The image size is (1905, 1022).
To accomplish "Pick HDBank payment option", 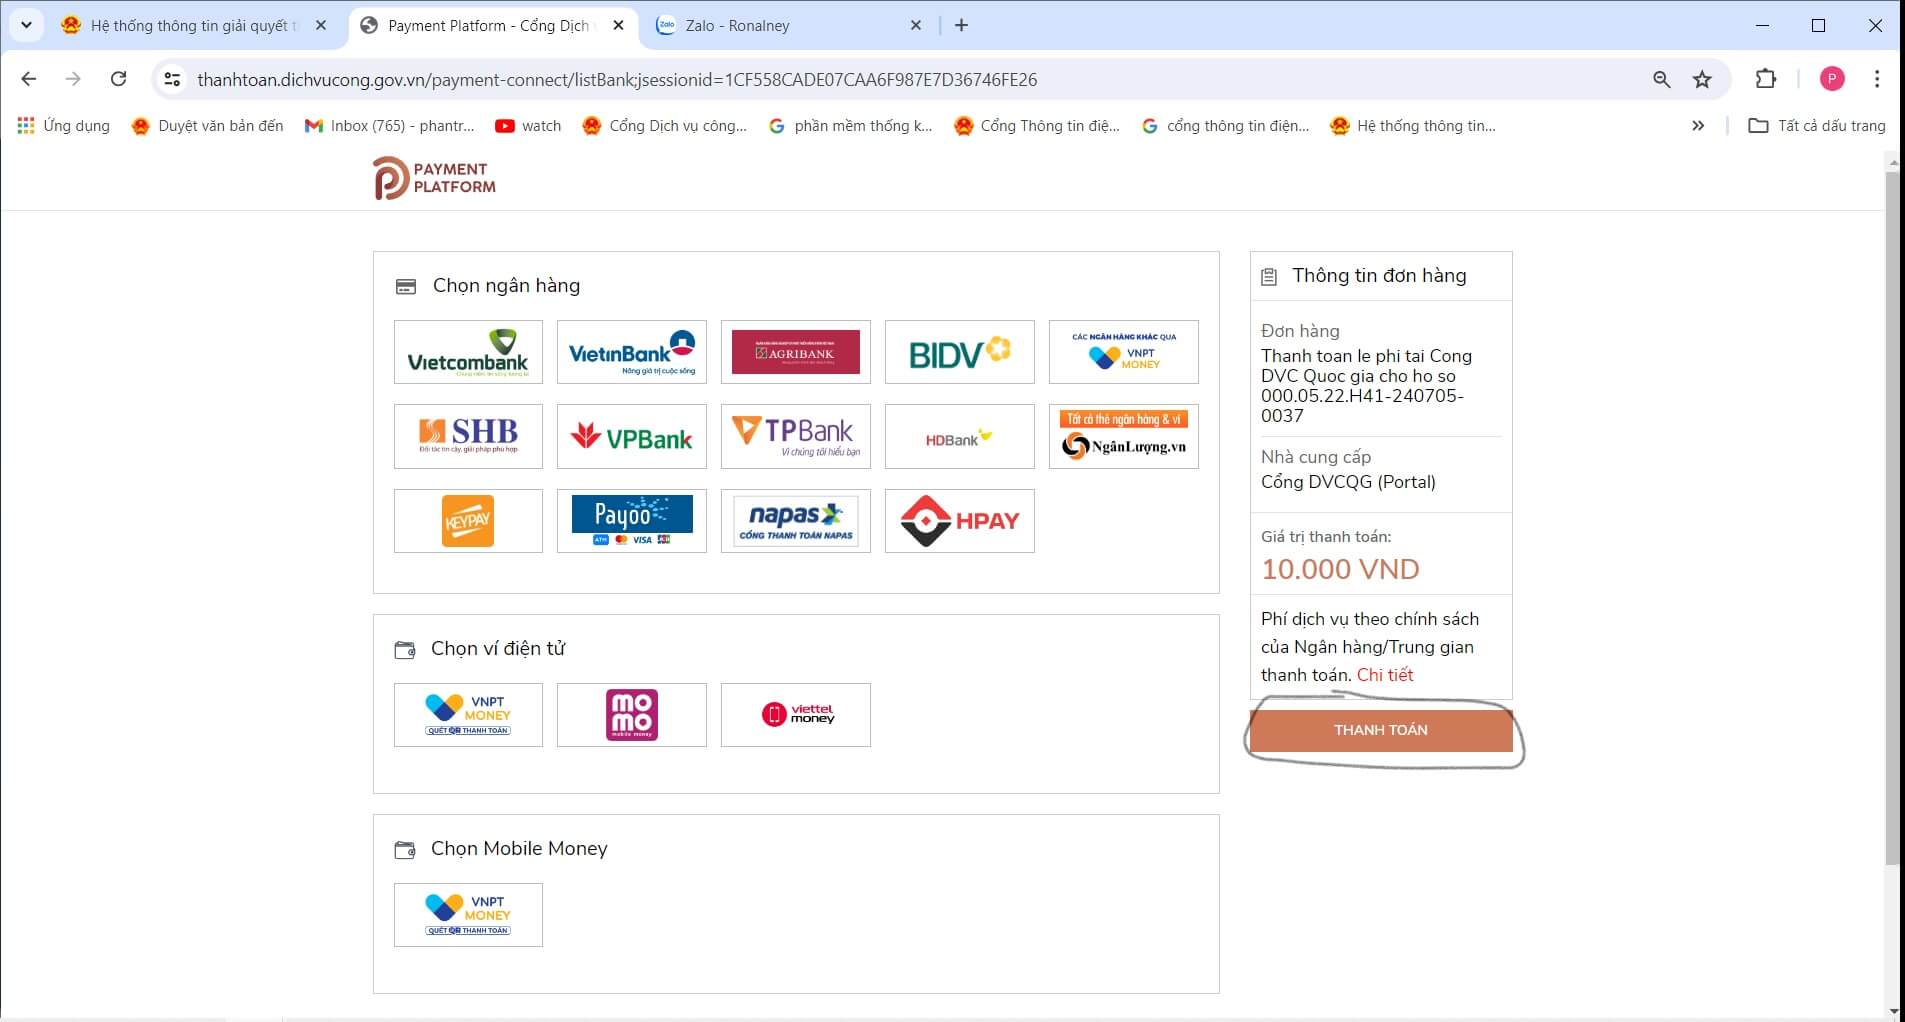I will pyautogui.click(x=959, y=436).
